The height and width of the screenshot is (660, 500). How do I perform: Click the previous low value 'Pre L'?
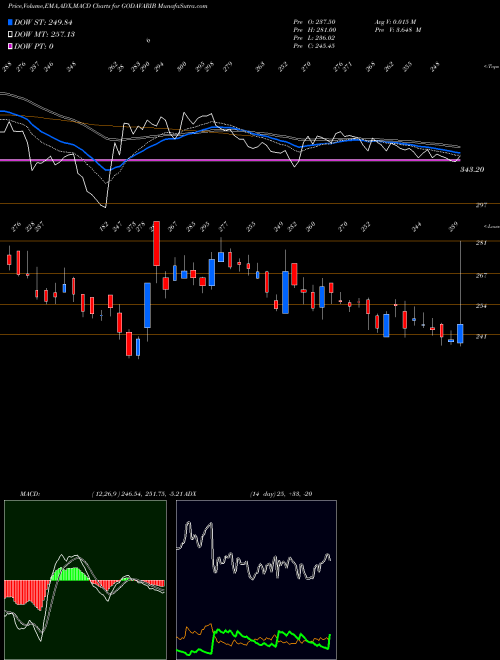(x=314, y=38)
